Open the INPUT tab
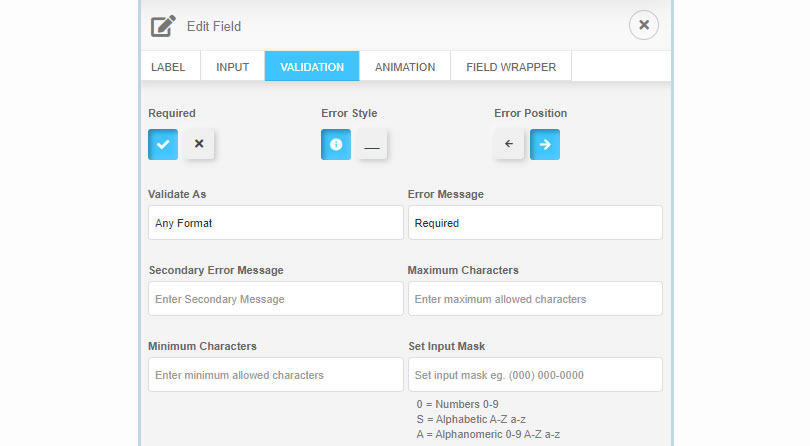Screen dimensions: 810x446 pos(232,66)
